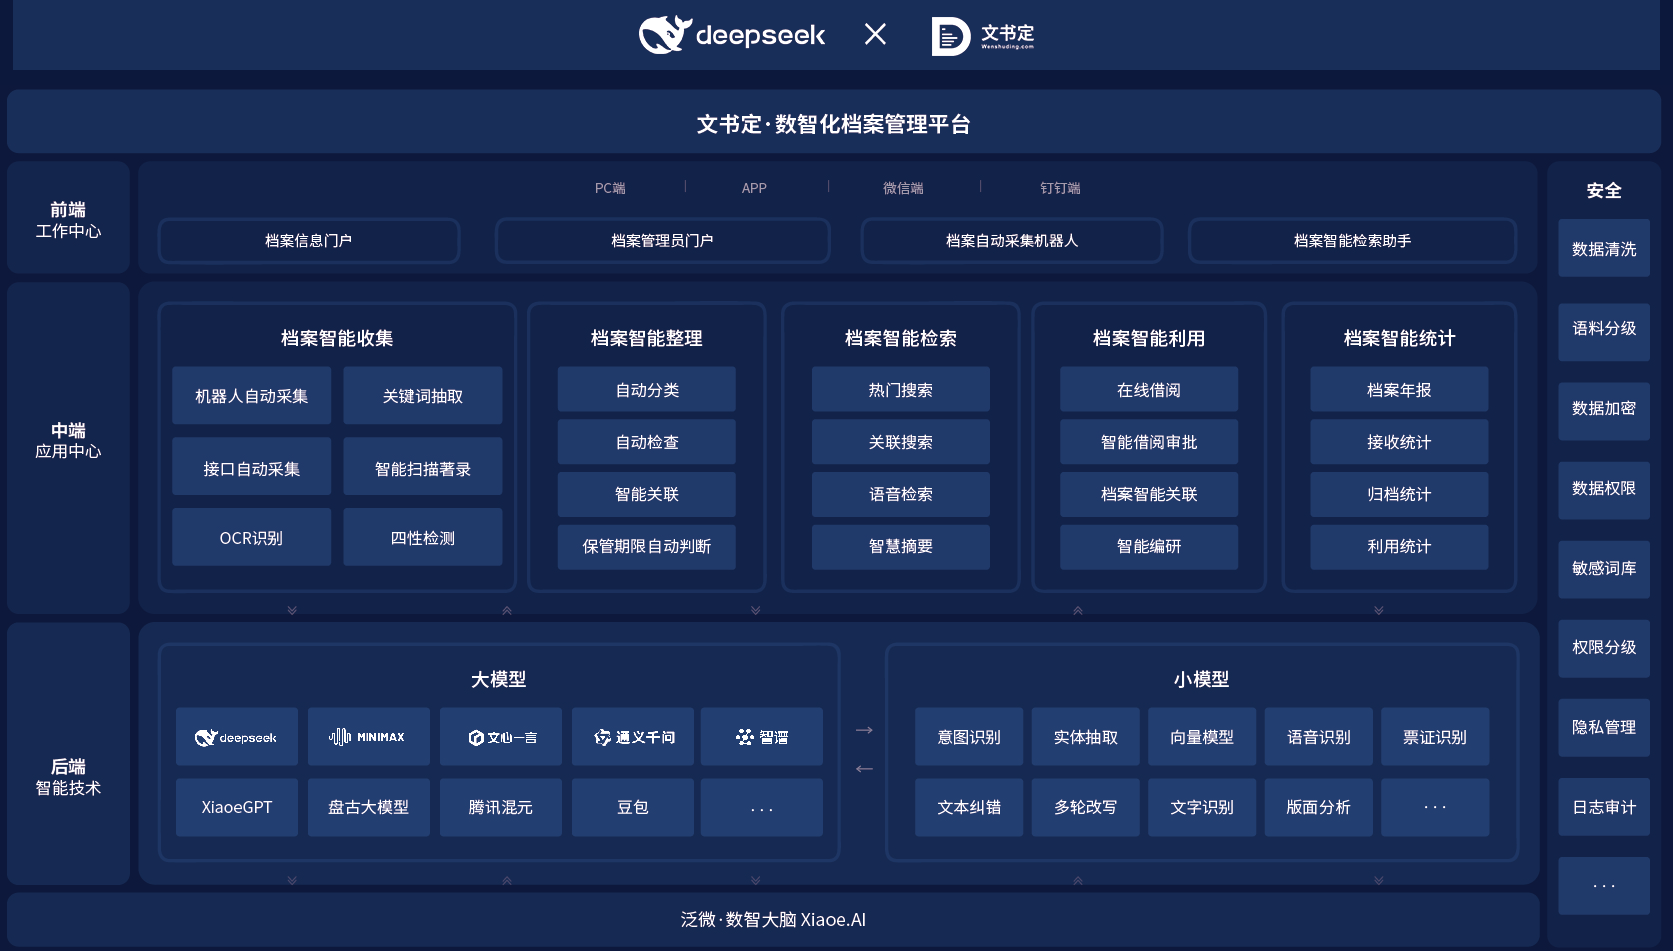Pick 腾讯混元
This screenshot has width=1673, height=951.
[501, 807]
